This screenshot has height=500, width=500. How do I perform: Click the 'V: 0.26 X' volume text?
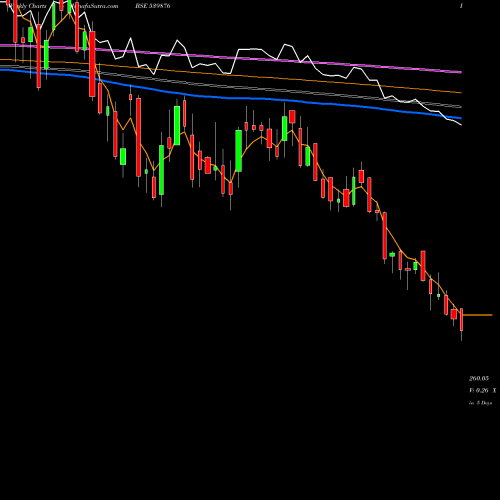click(483, 390)
